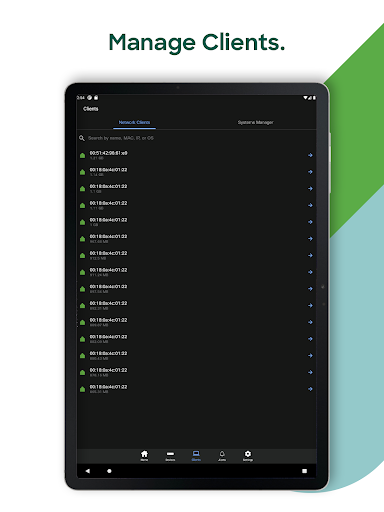Tap the Android home circle button
This screenshot has height=512, width=384.
109,471
